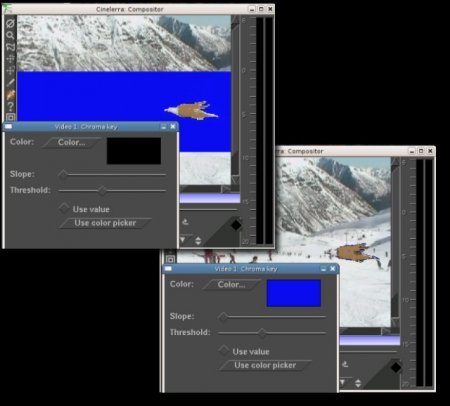
Task: Enable Use value in blue-swatch Chroma key
Action: tap(224, 350)
